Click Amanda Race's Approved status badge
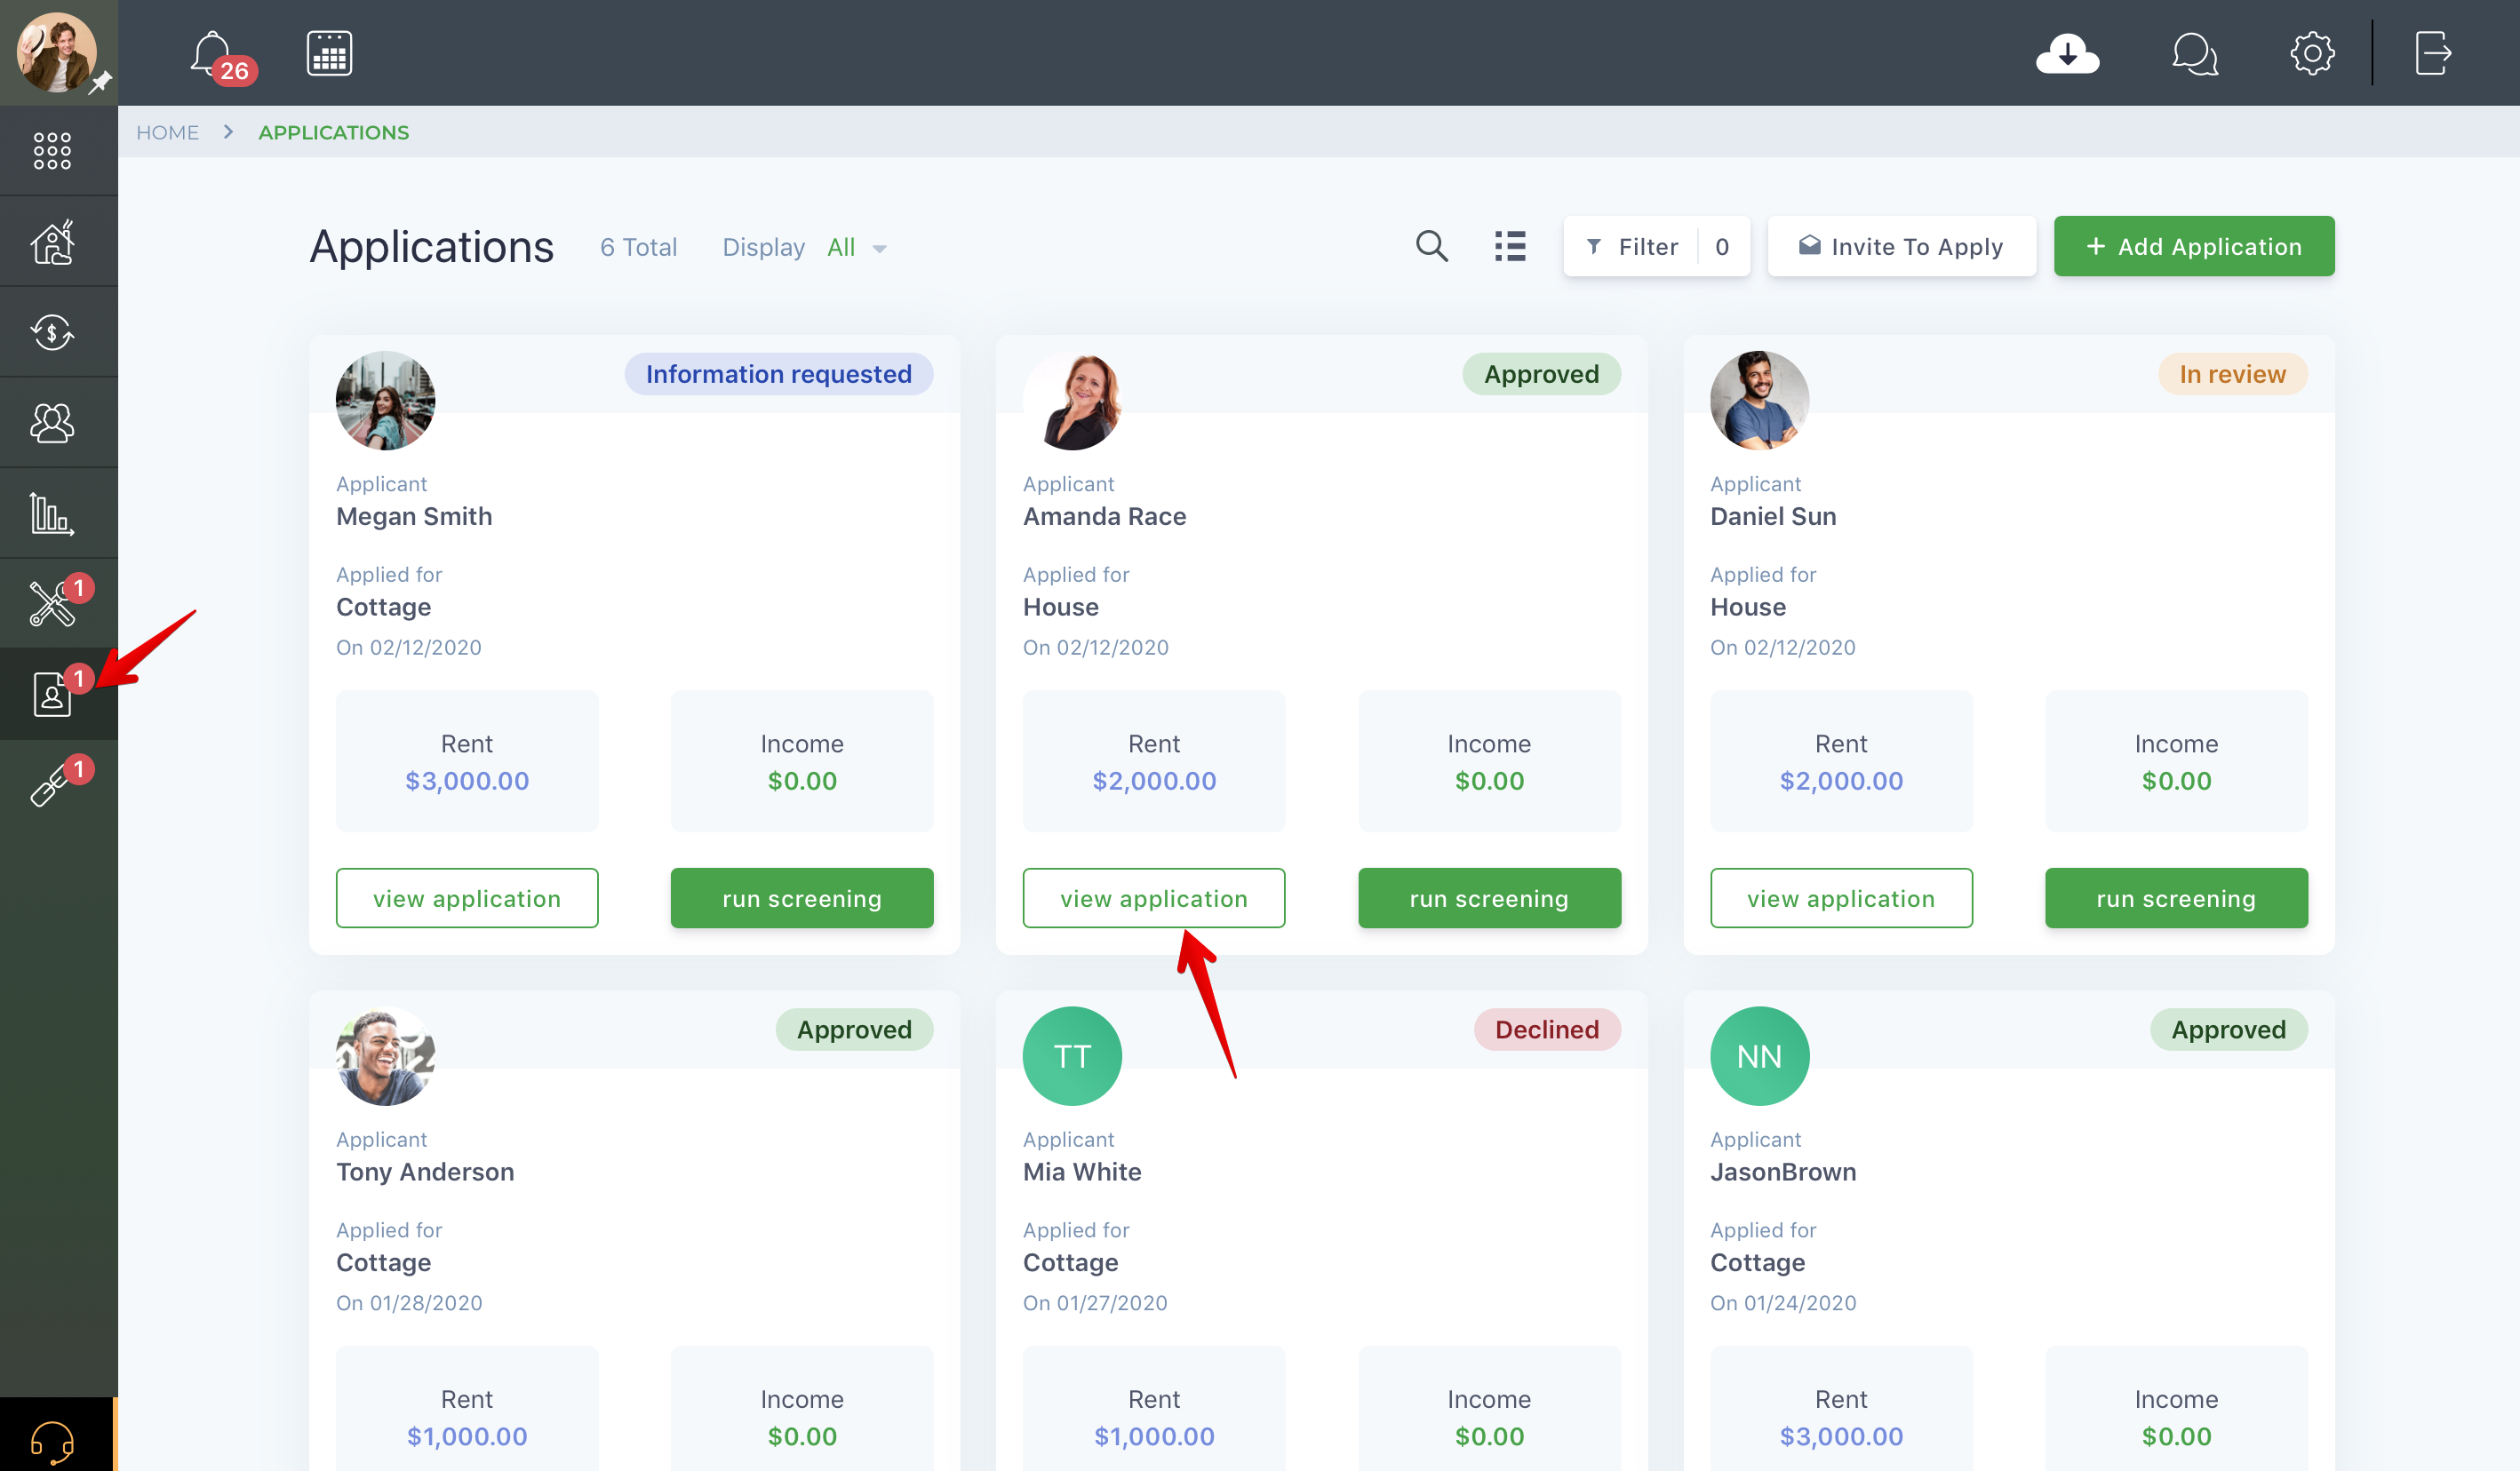This screenshot has height=1471, width=2520. (1541, 374)
